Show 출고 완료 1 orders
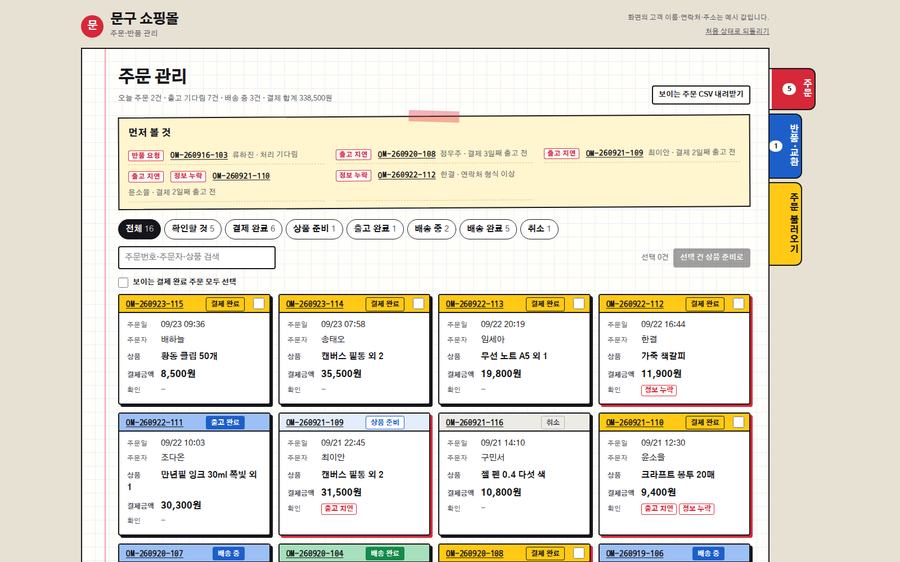Viewport: 900px width, 562px height. [x=375, y=228]
